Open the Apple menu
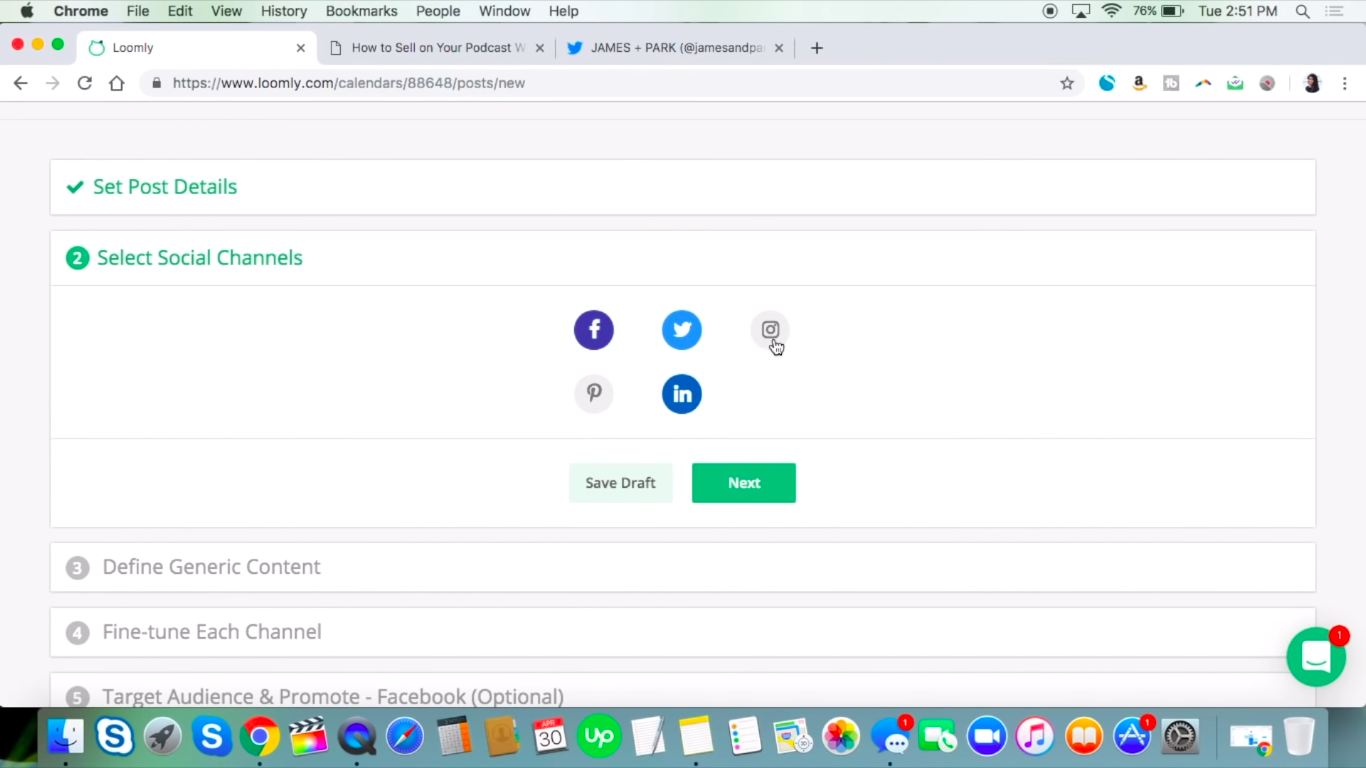The image size is (1366, 768). [x=27, y=11]
